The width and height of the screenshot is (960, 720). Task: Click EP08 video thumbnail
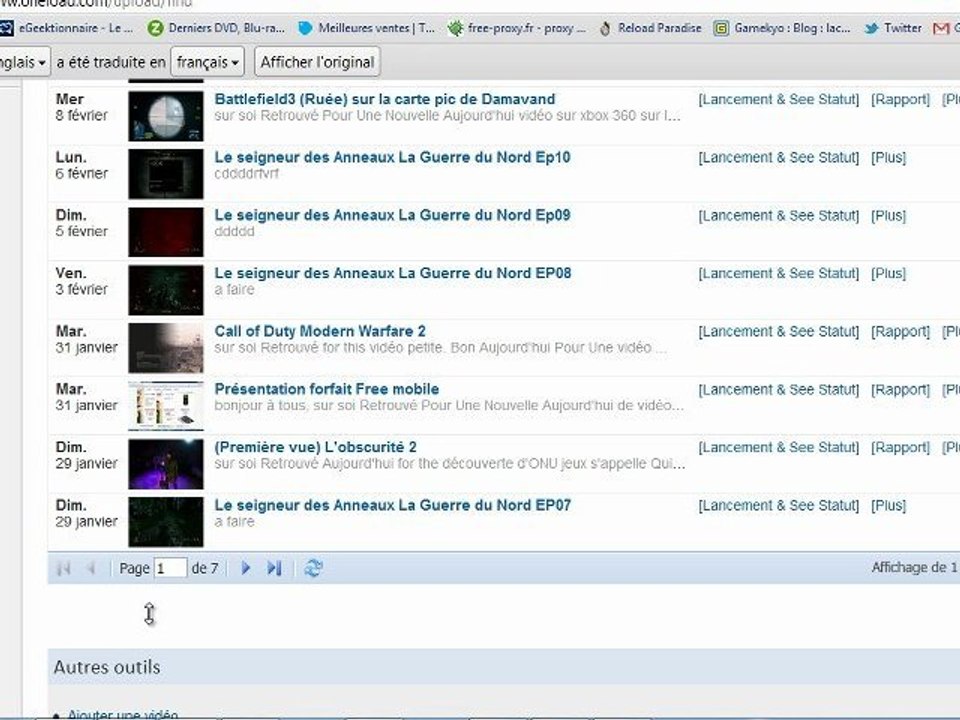(x=166, y=290)
